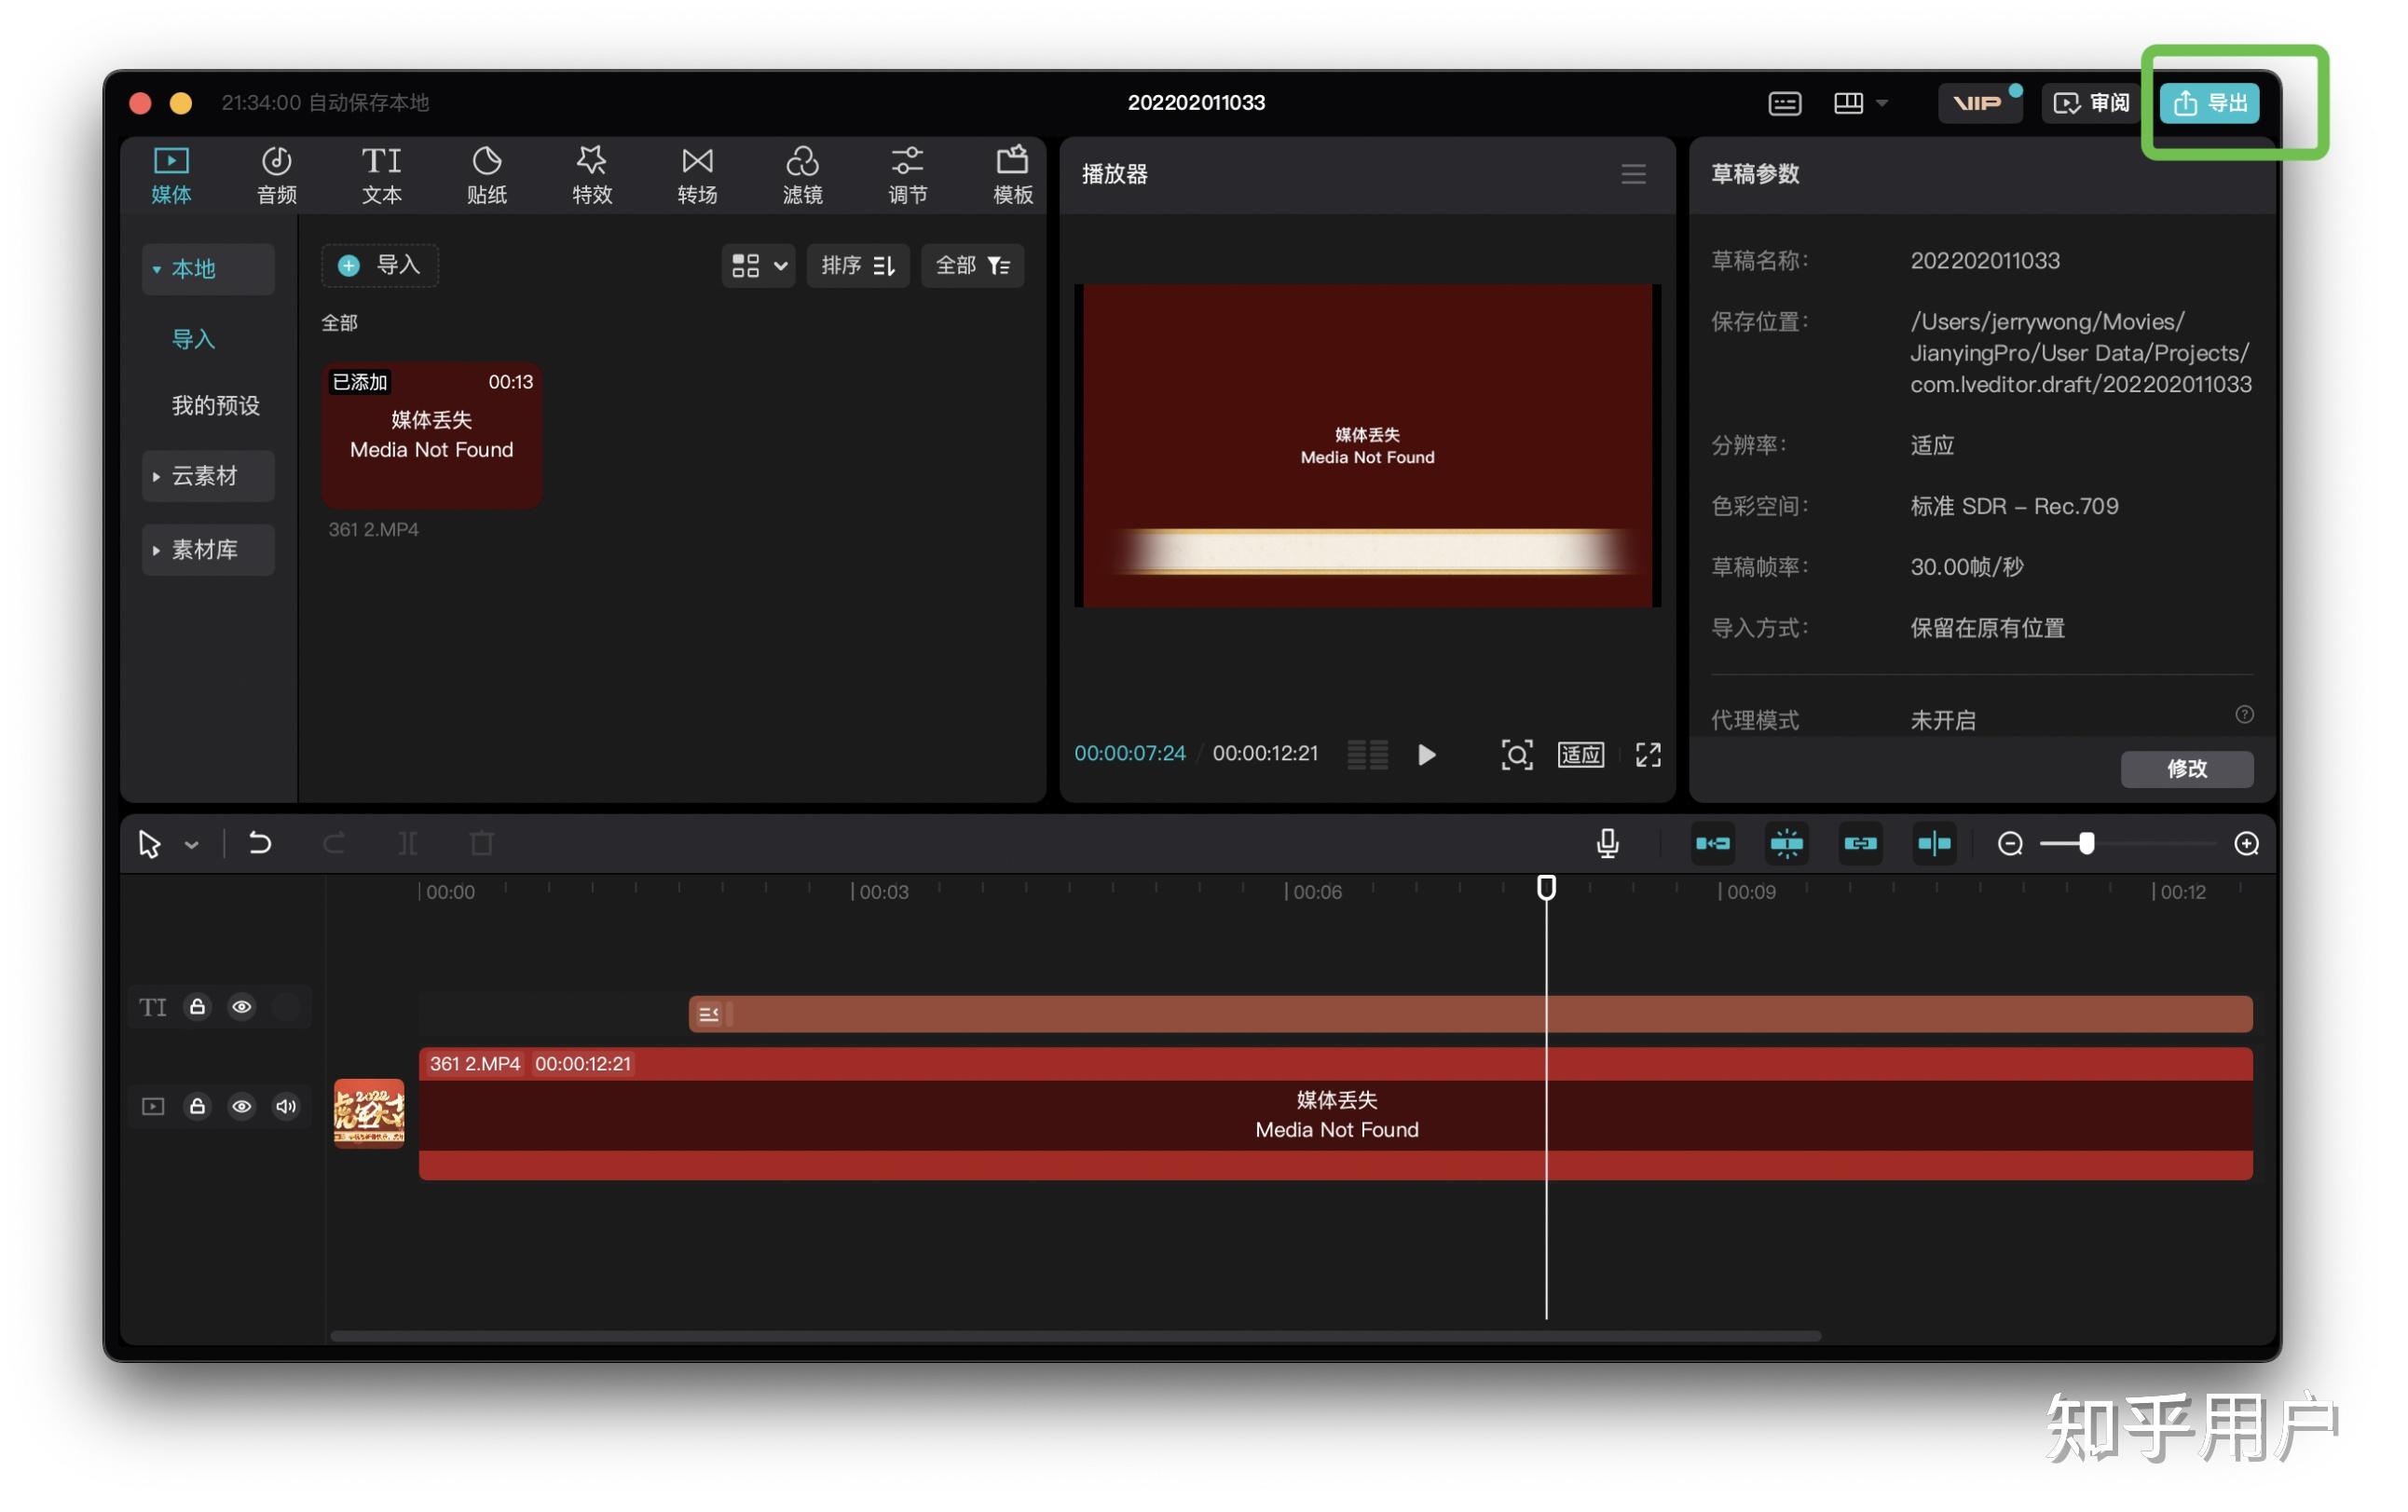The image size is (2408, 1512).
Task: Click the microphone record voiceover icon
Action: (1607, 844)
